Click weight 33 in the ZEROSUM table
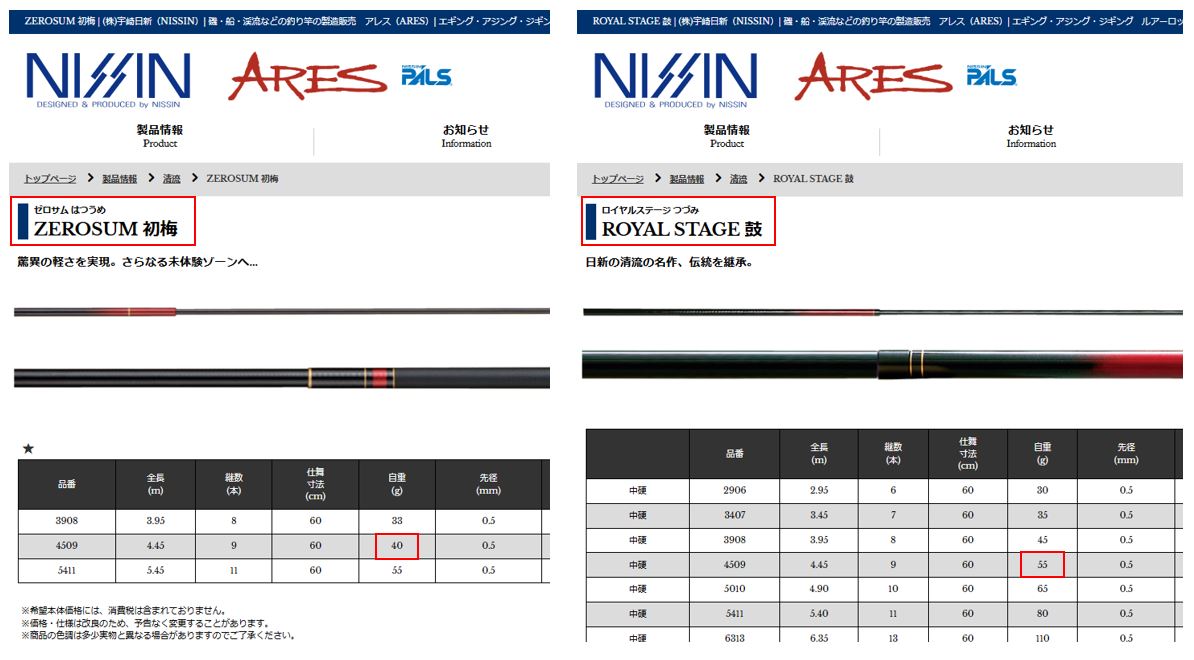The height and width of the screenshot is (660, 1194). tap(397, 521)
